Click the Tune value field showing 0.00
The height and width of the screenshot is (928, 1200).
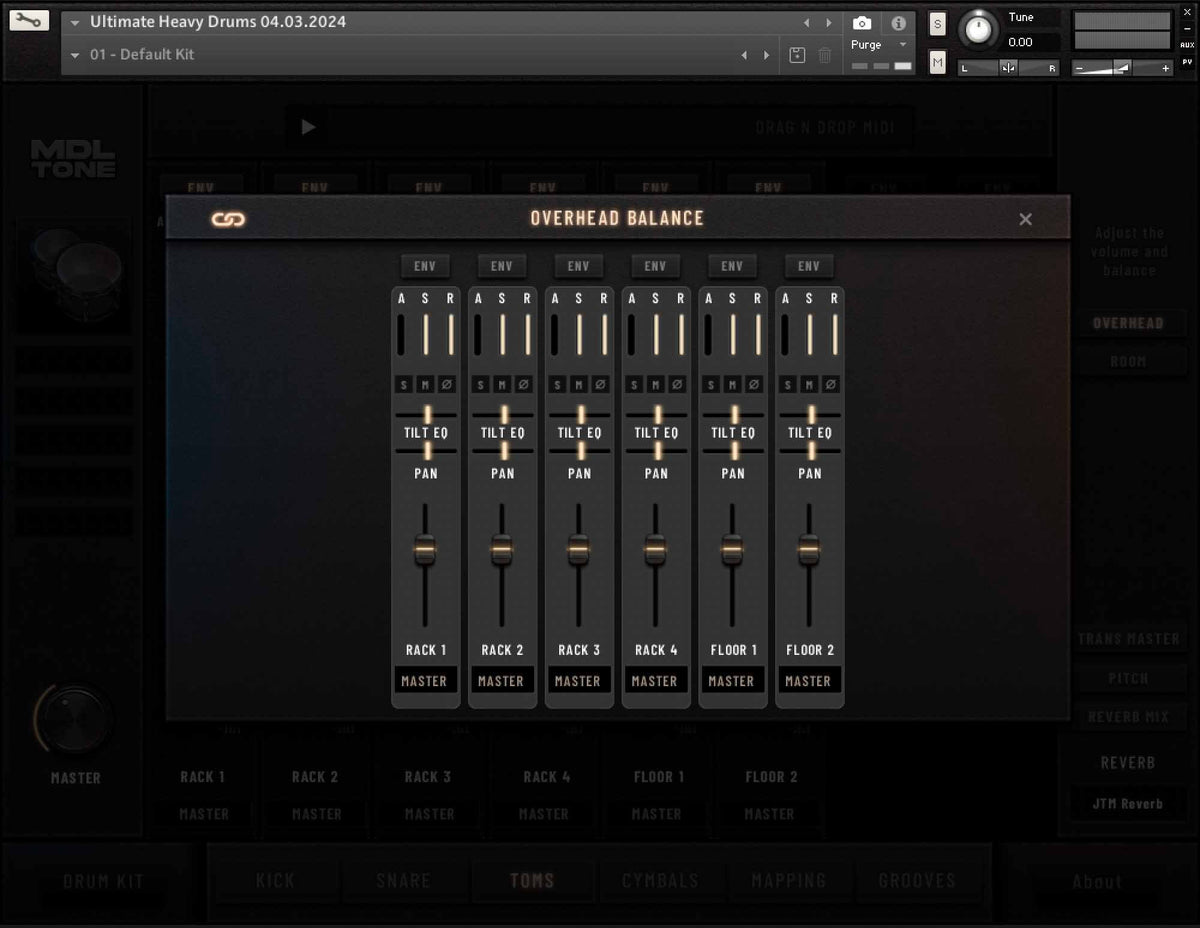tap(1033, 42)
